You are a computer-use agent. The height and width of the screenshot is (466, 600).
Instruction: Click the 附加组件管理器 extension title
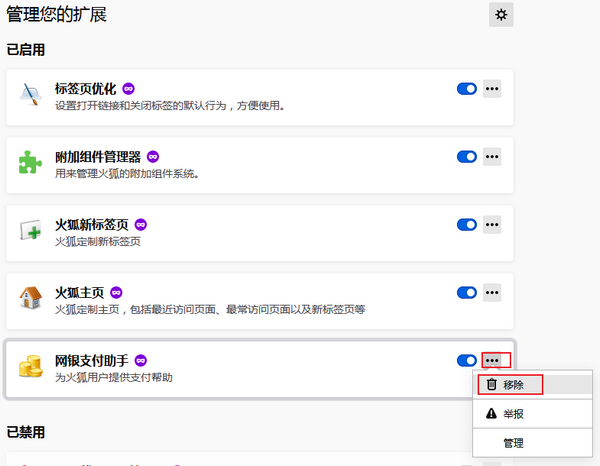click(98, 156)
